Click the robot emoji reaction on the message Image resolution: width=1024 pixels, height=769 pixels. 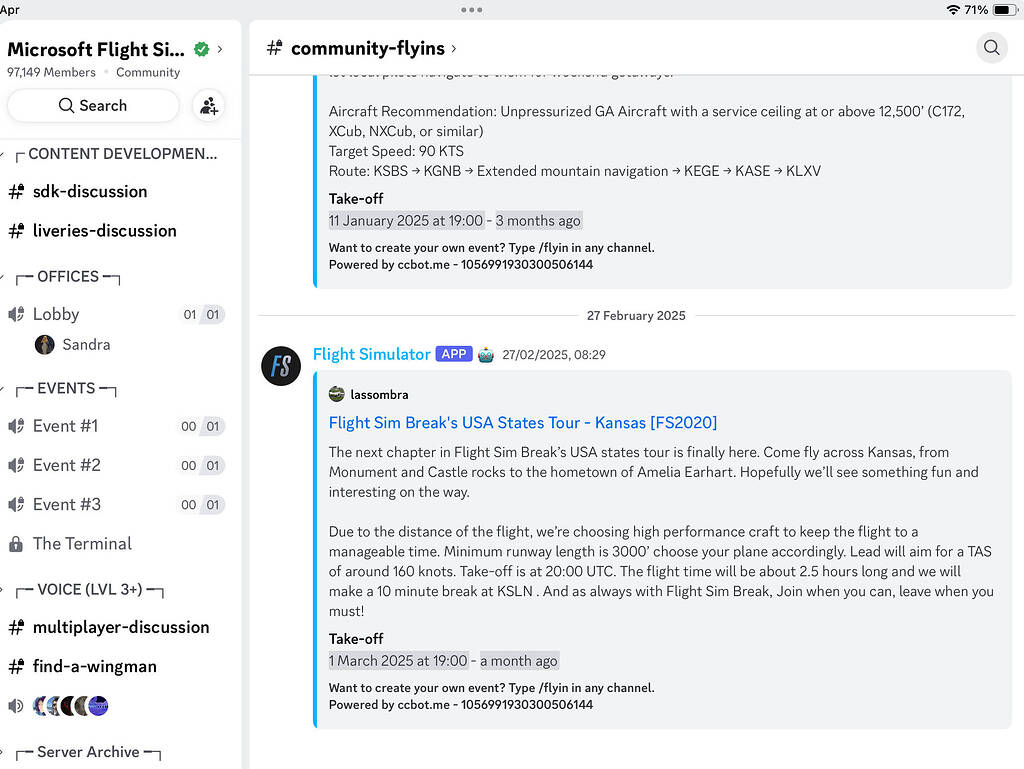pyautogui.click(x=486, y=354)
